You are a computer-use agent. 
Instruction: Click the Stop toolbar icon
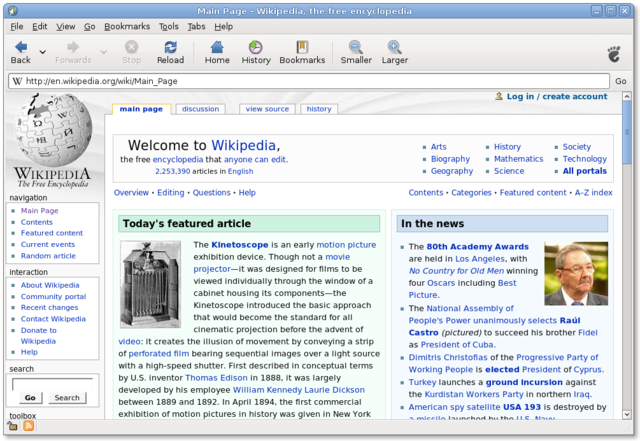click(131, 47)
